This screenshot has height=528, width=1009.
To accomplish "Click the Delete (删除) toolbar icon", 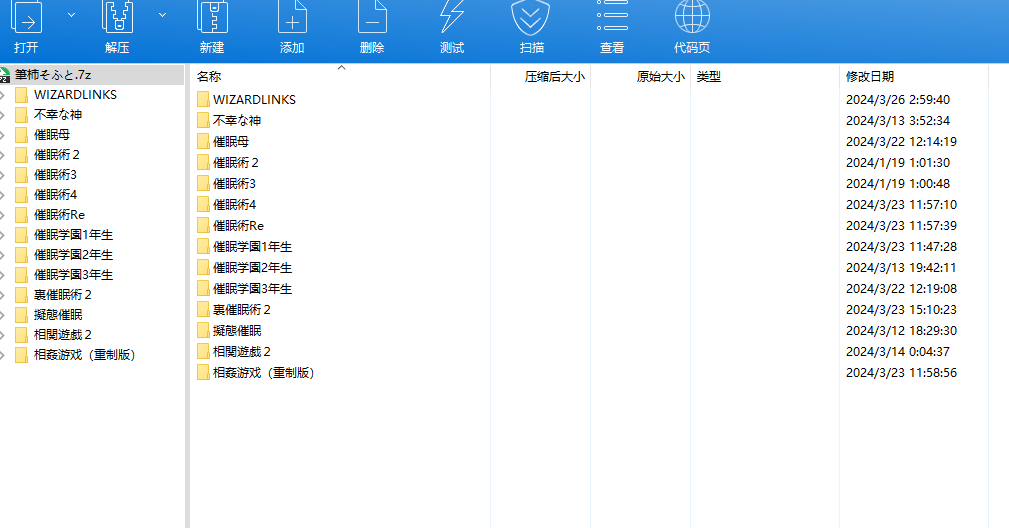I will [372, 18].
